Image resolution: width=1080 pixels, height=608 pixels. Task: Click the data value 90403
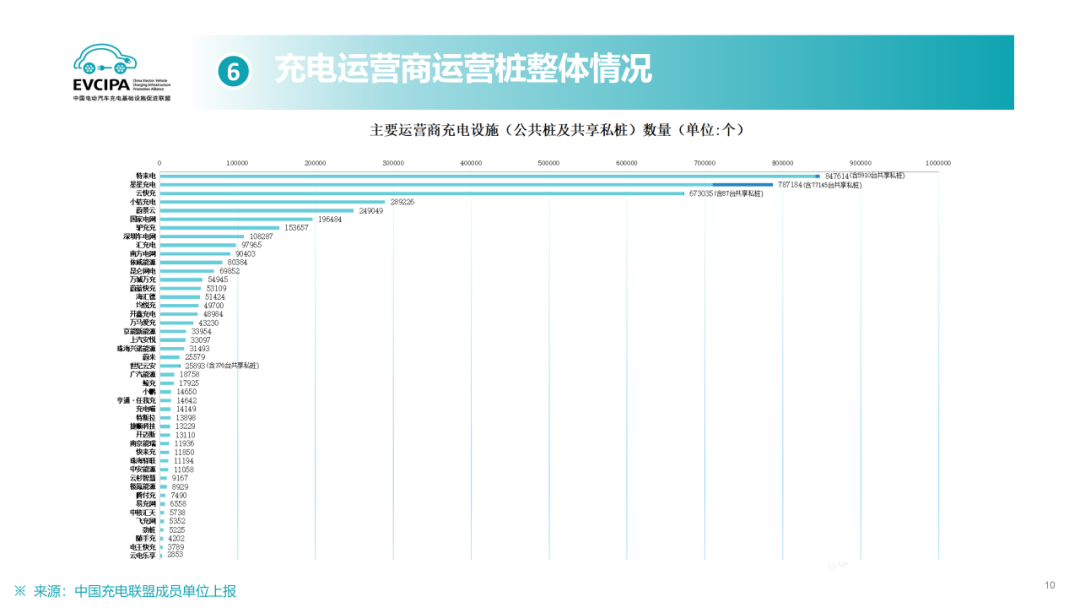tap(245, 254)
